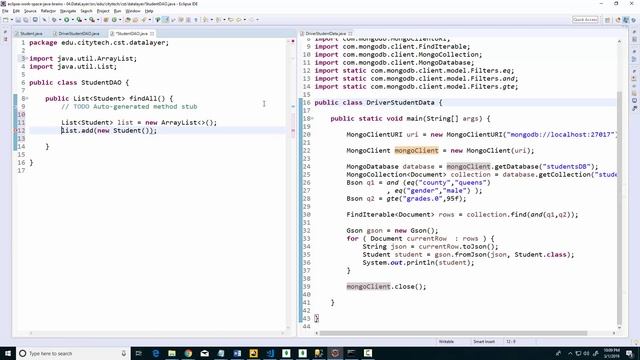The image size is (640, 360).
Task: Click 'mongoClient.close();' on line 39
Action: click(386, 287)
